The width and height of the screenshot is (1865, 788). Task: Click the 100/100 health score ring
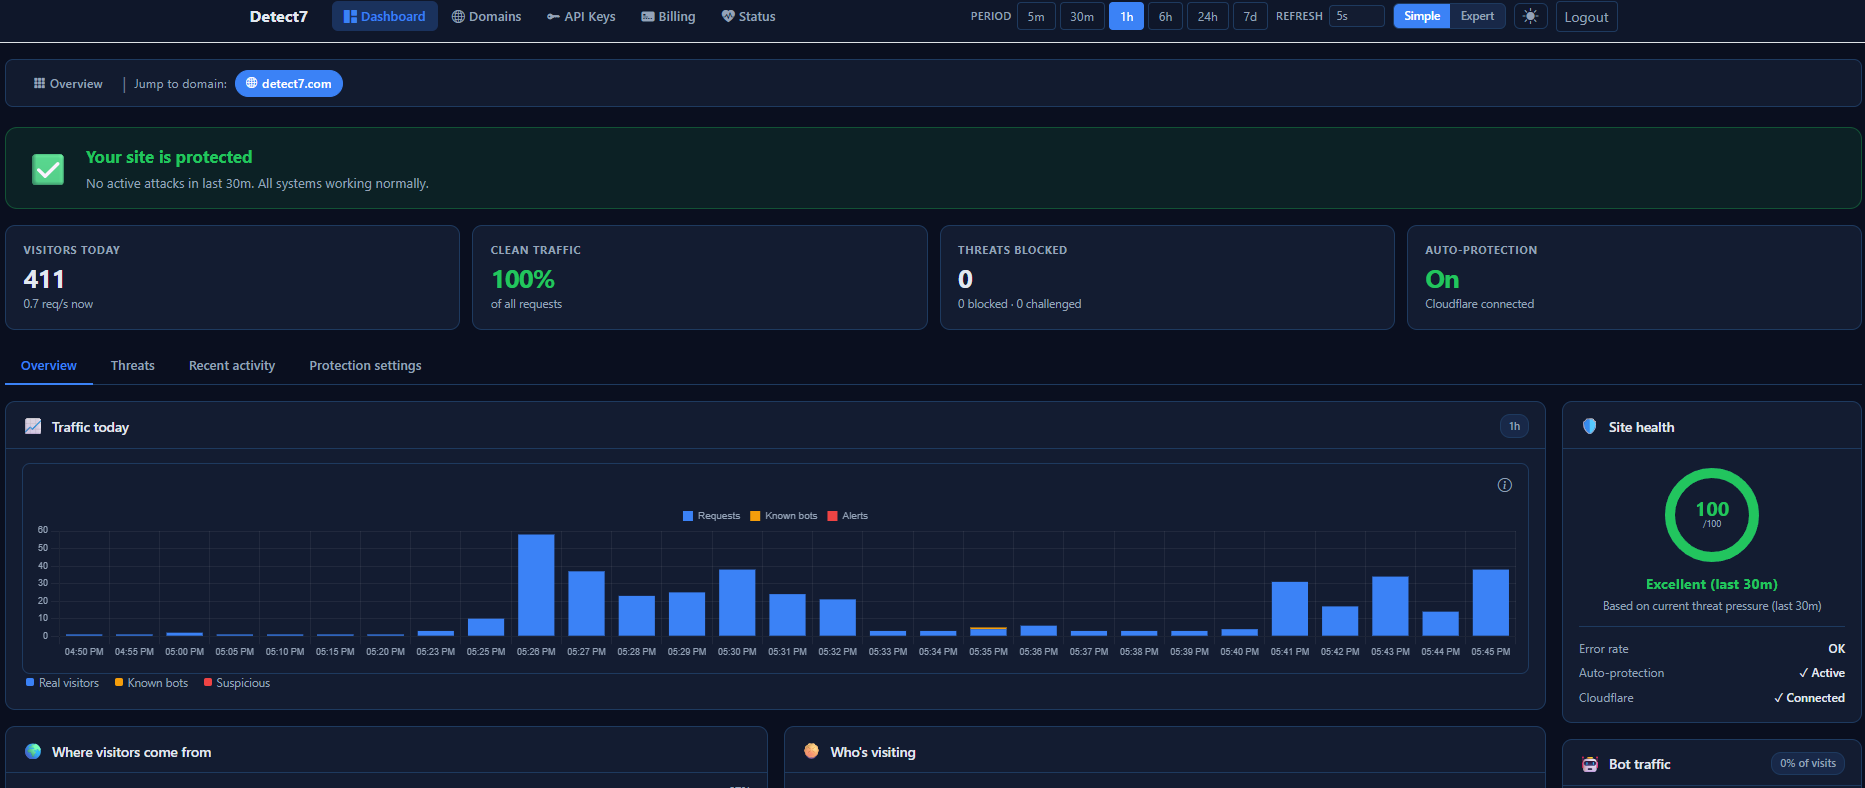click(1712, 515)
